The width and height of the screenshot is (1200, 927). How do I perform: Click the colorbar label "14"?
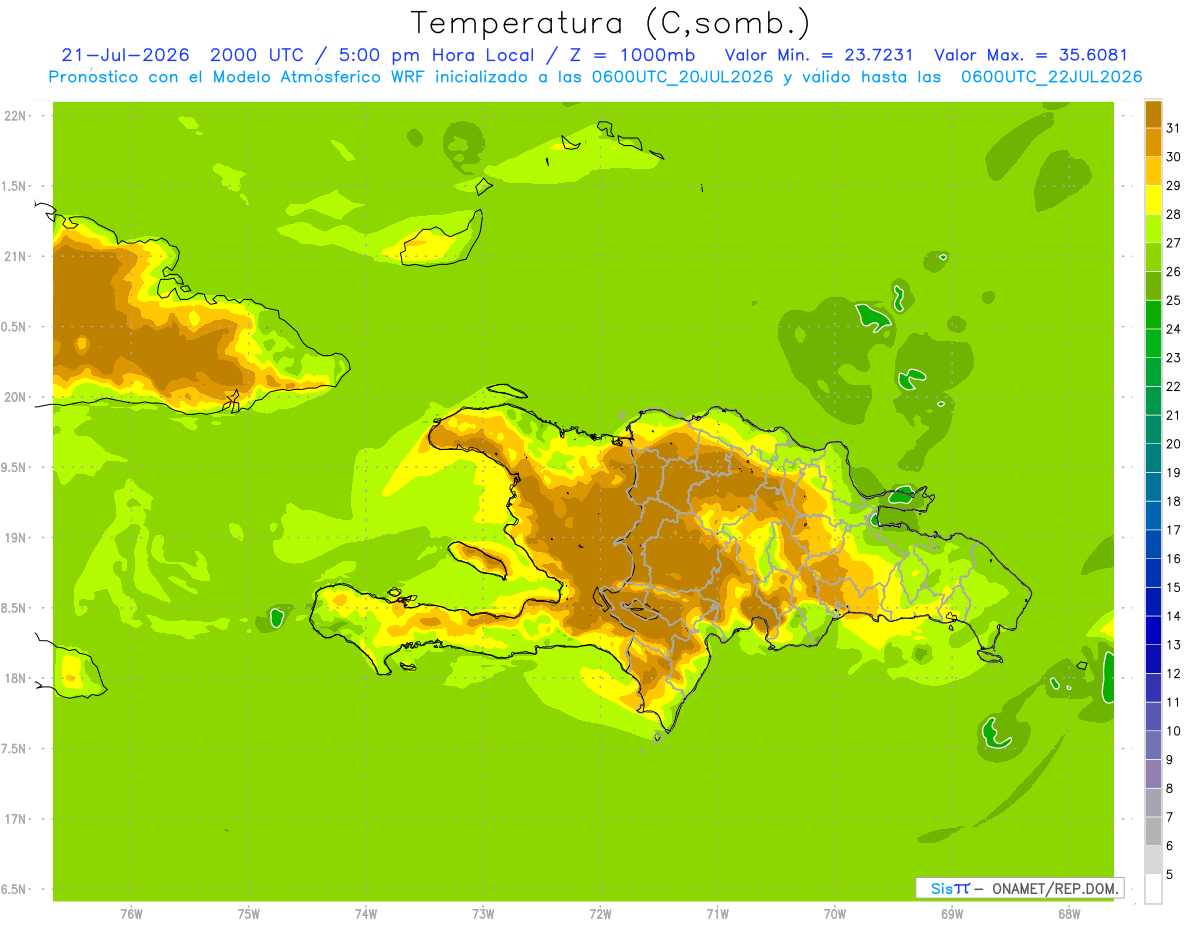(x=1173, y=616)
